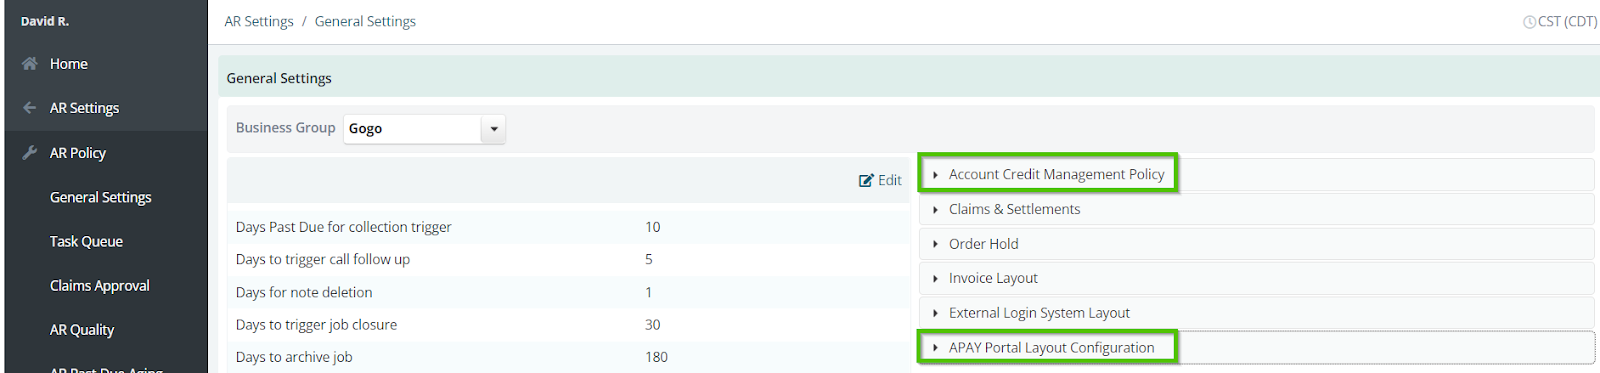This screenshot has width=1600, height=373.
Task: Click the AR Settings back arrow icon
Action: pos(30,108)
